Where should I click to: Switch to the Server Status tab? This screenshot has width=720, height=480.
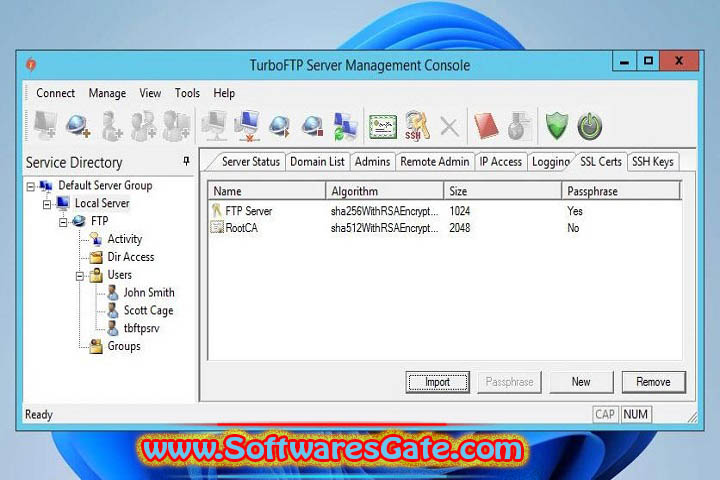tap(251, 162)
